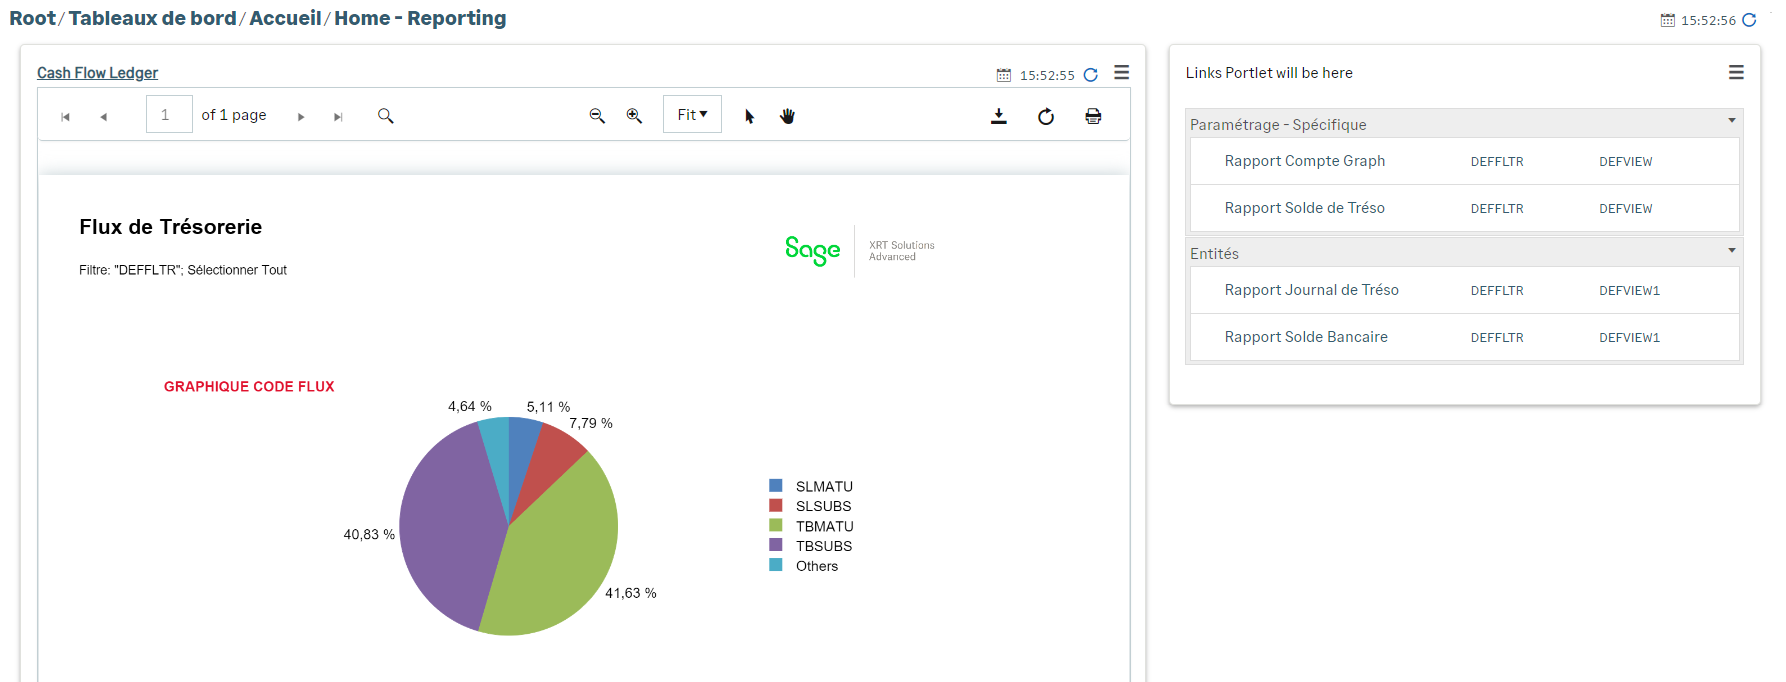
Task: Zoom out of the report
Action: pos(597,116)
